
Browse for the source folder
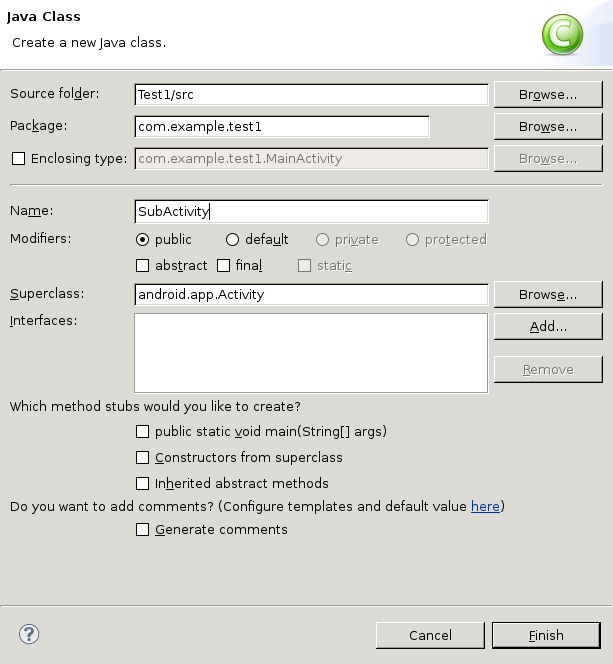[x=547, y=95]
